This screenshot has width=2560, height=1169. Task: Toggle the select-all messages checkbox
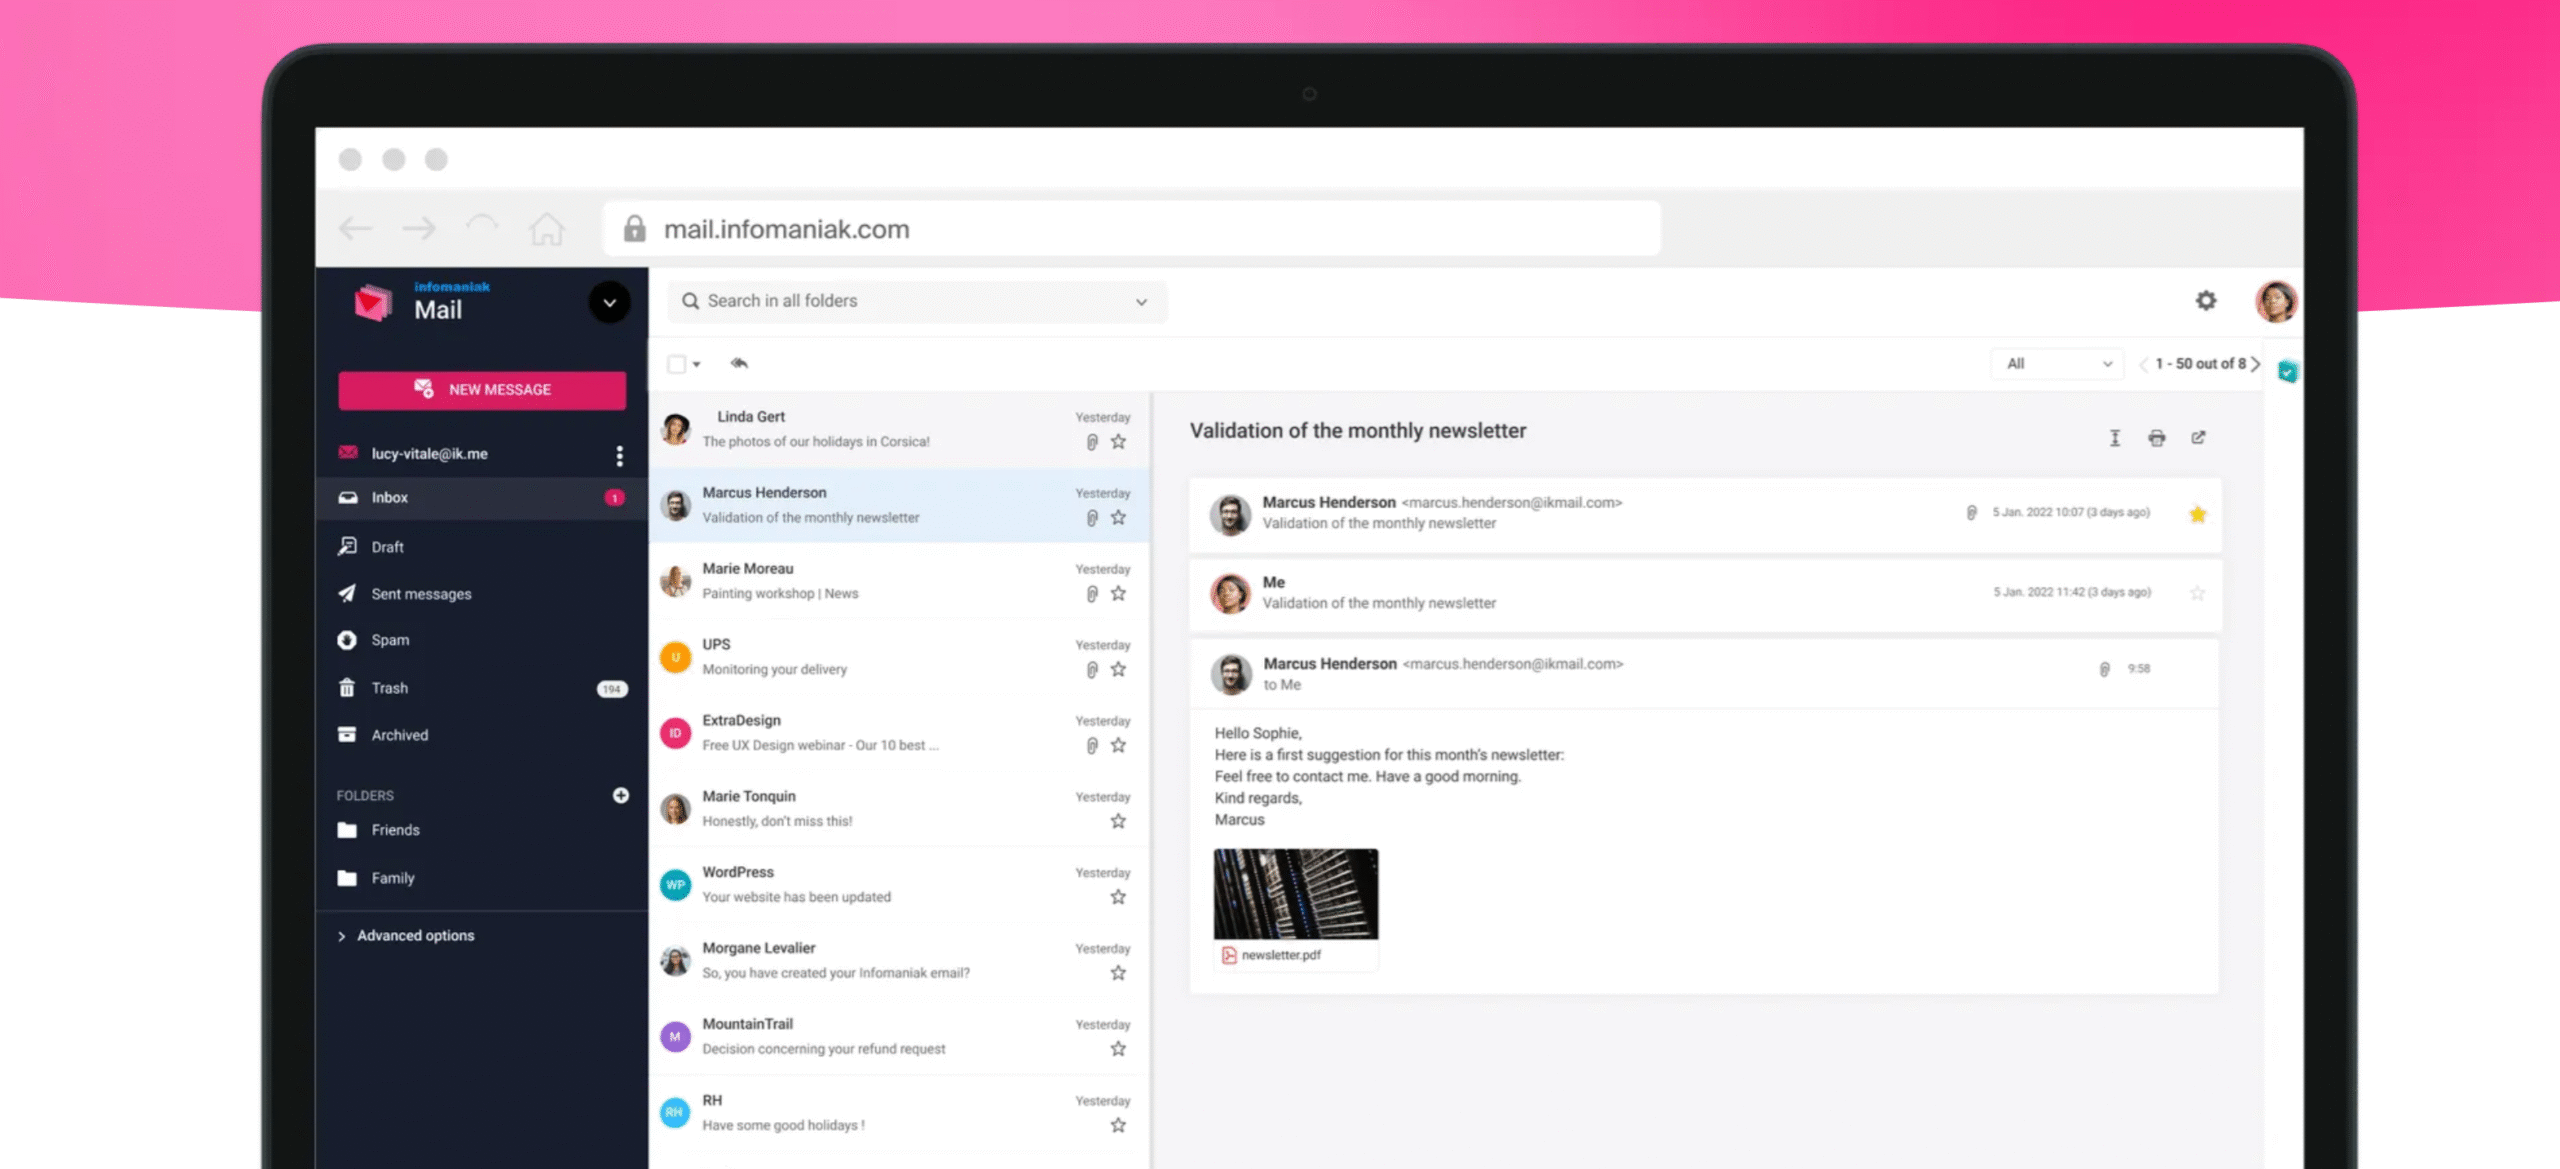click(677, 364)
